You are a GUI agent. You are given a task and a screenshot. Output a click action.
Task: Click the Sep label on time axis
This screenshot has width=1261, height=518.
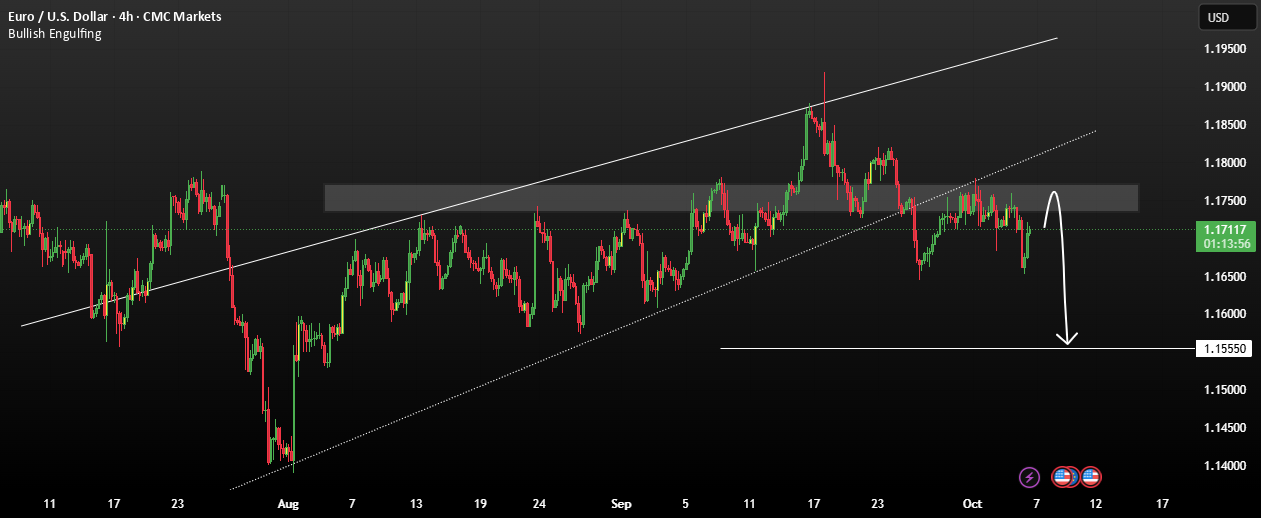tap(621, 503)
